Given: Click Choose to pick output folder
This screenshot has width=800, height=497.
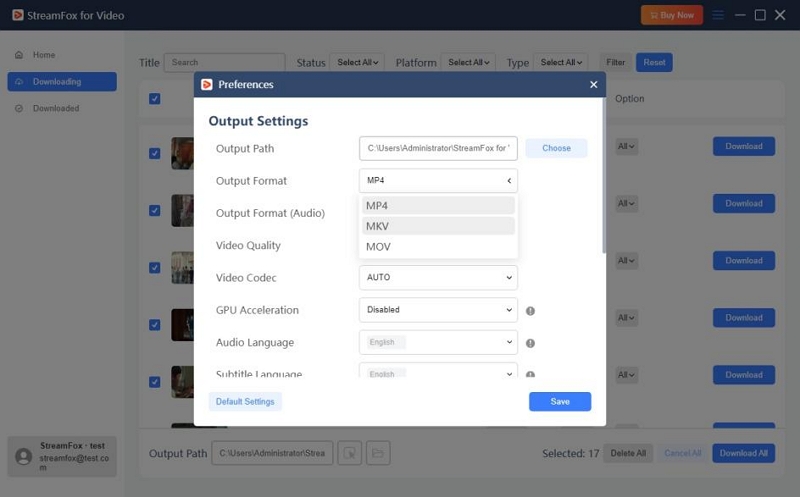Looking at the screenshot, I should 556,148.
